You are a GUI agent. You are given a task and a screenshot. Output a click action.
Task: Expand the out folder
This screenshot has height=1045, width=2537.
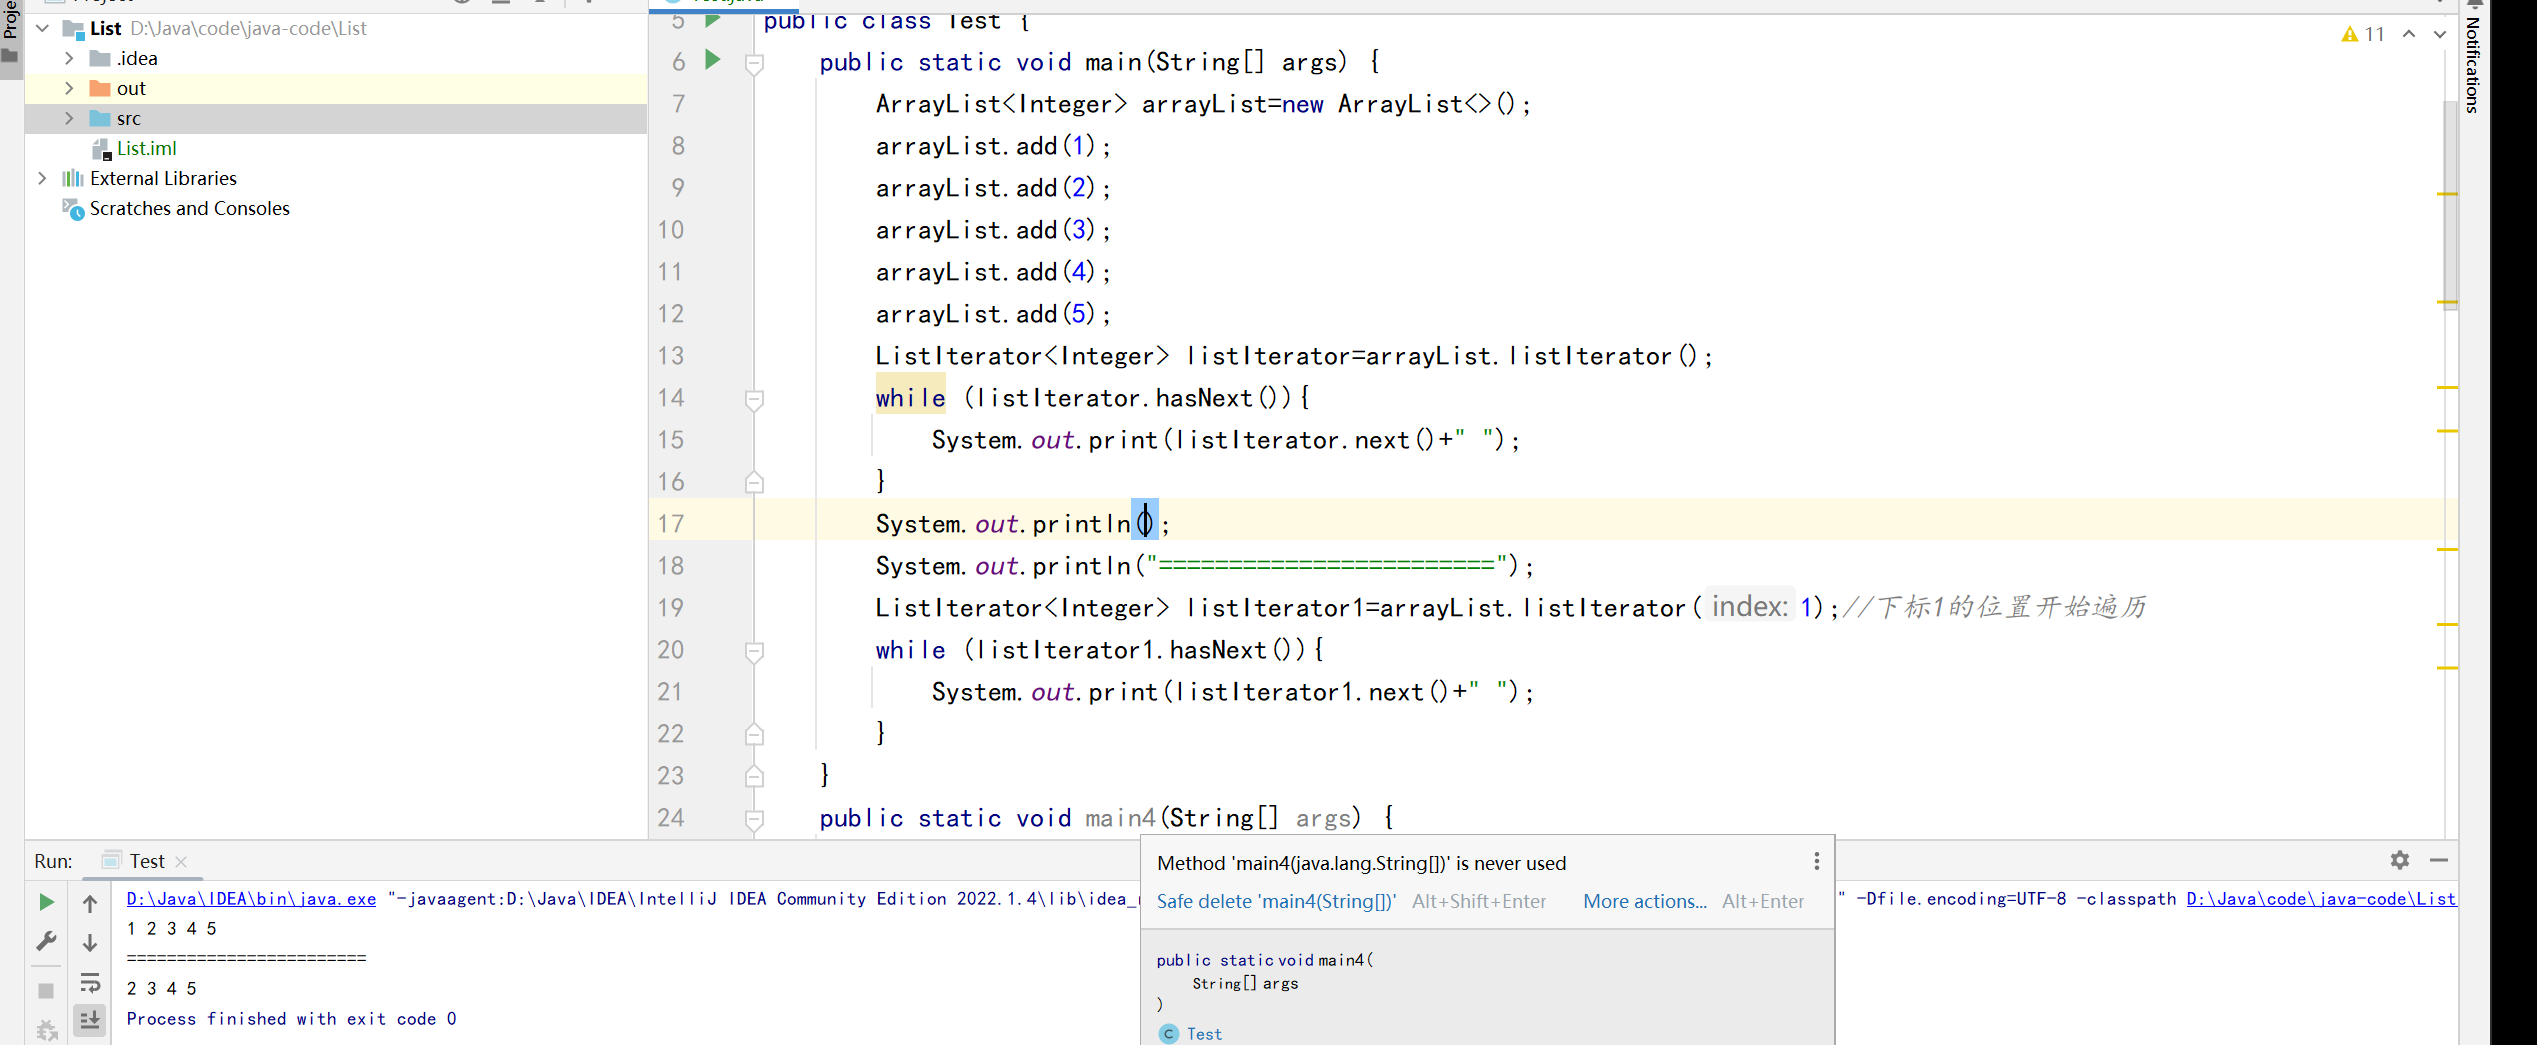tap(69, 88)
